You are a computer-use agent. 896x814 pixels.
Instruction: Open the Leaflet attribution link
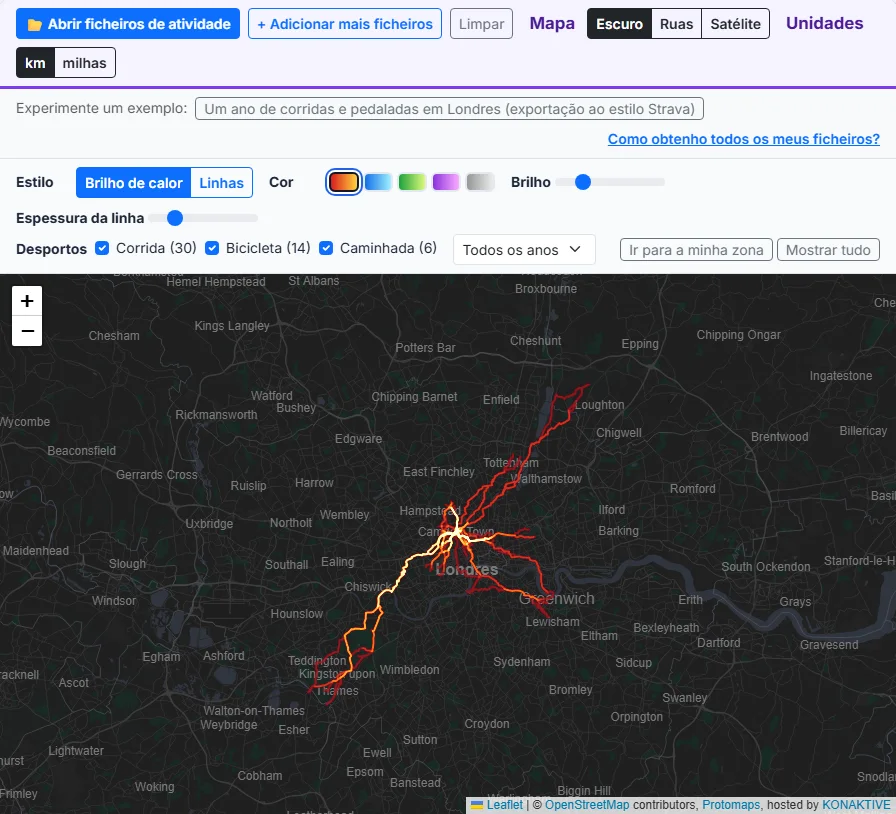pyautogui.click(x=505, y=805)
